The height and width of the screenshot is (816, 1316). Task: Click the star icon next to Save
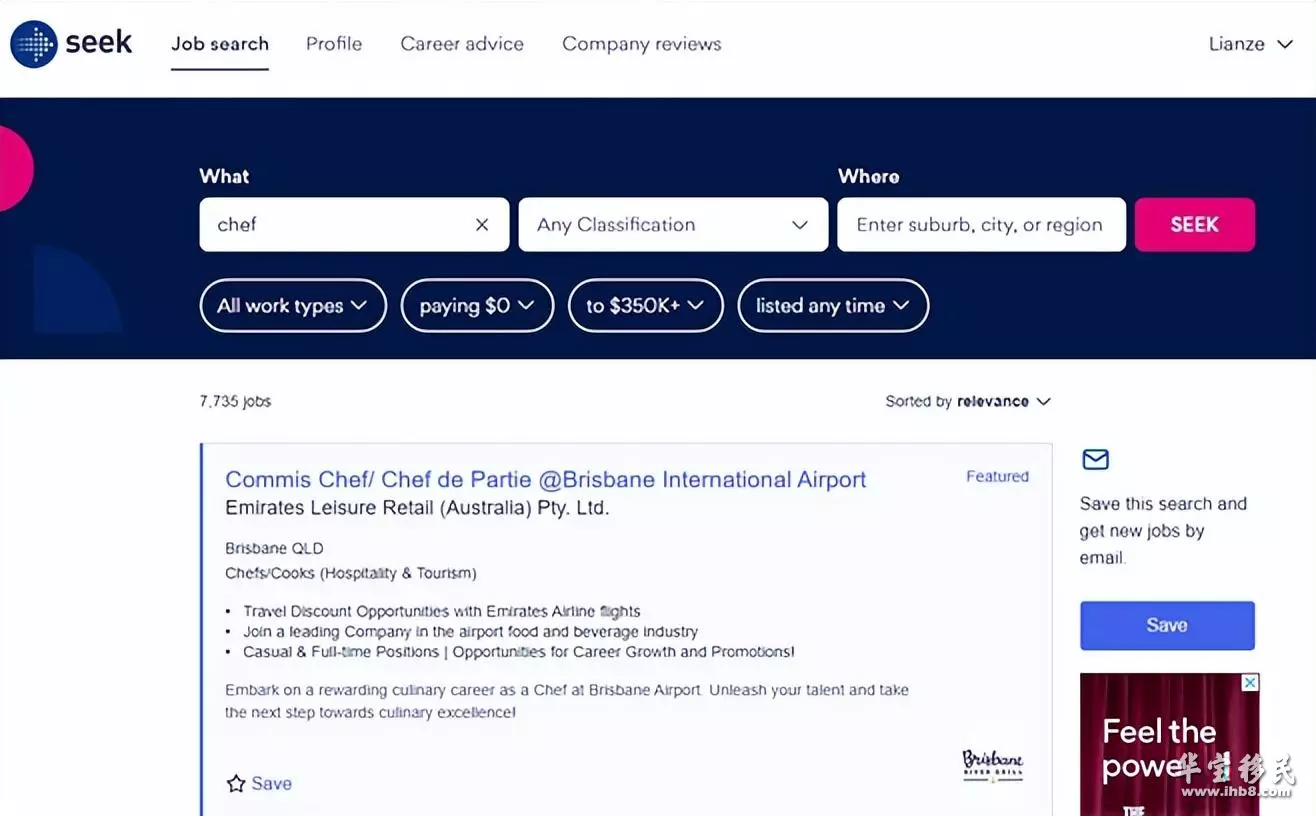click(236, 783)
